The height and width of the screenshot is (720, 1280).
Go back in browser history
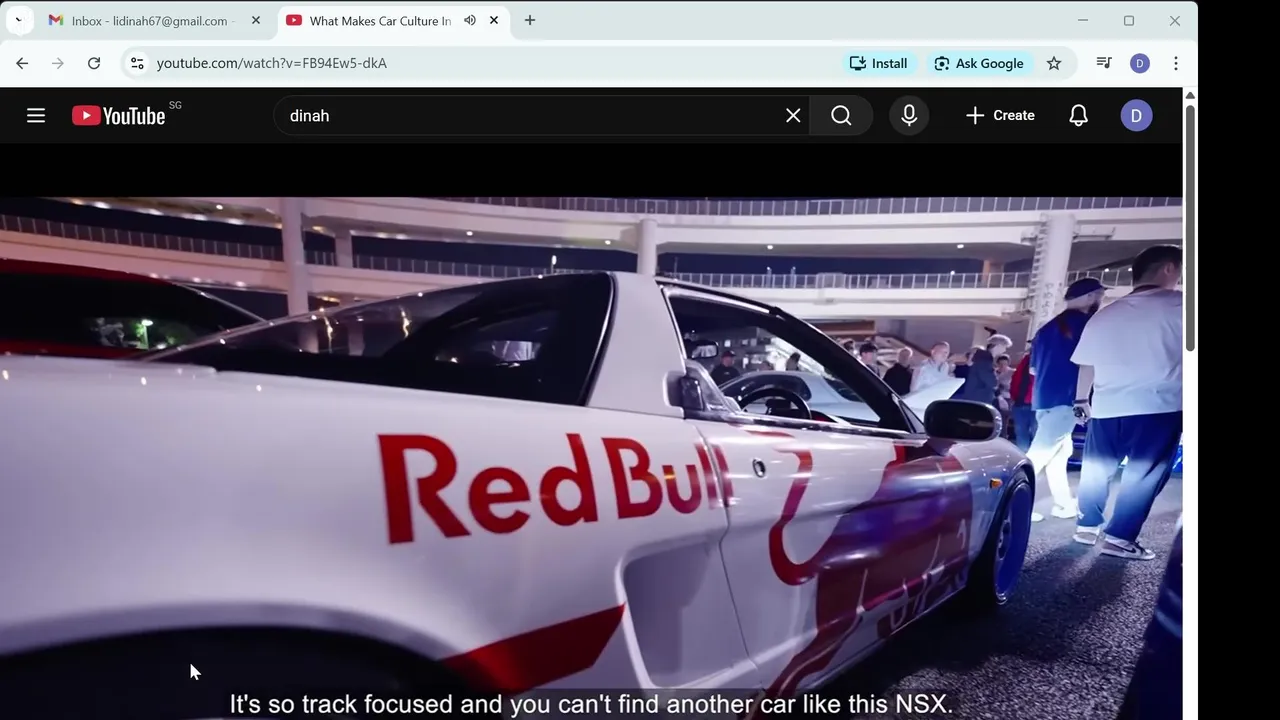click(x=22, y=63)
